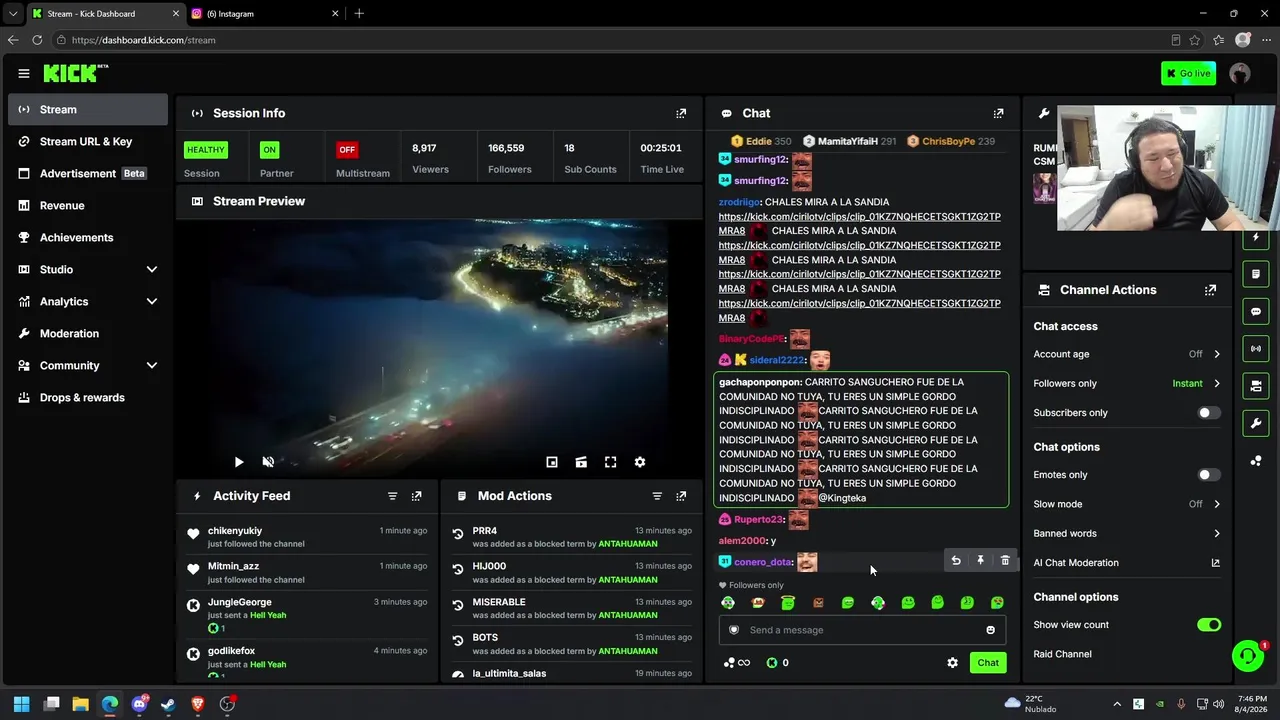This screenshot has width=1280, height=720.
Task: Open Activity Feed filter options
Action: coord(392,496)
